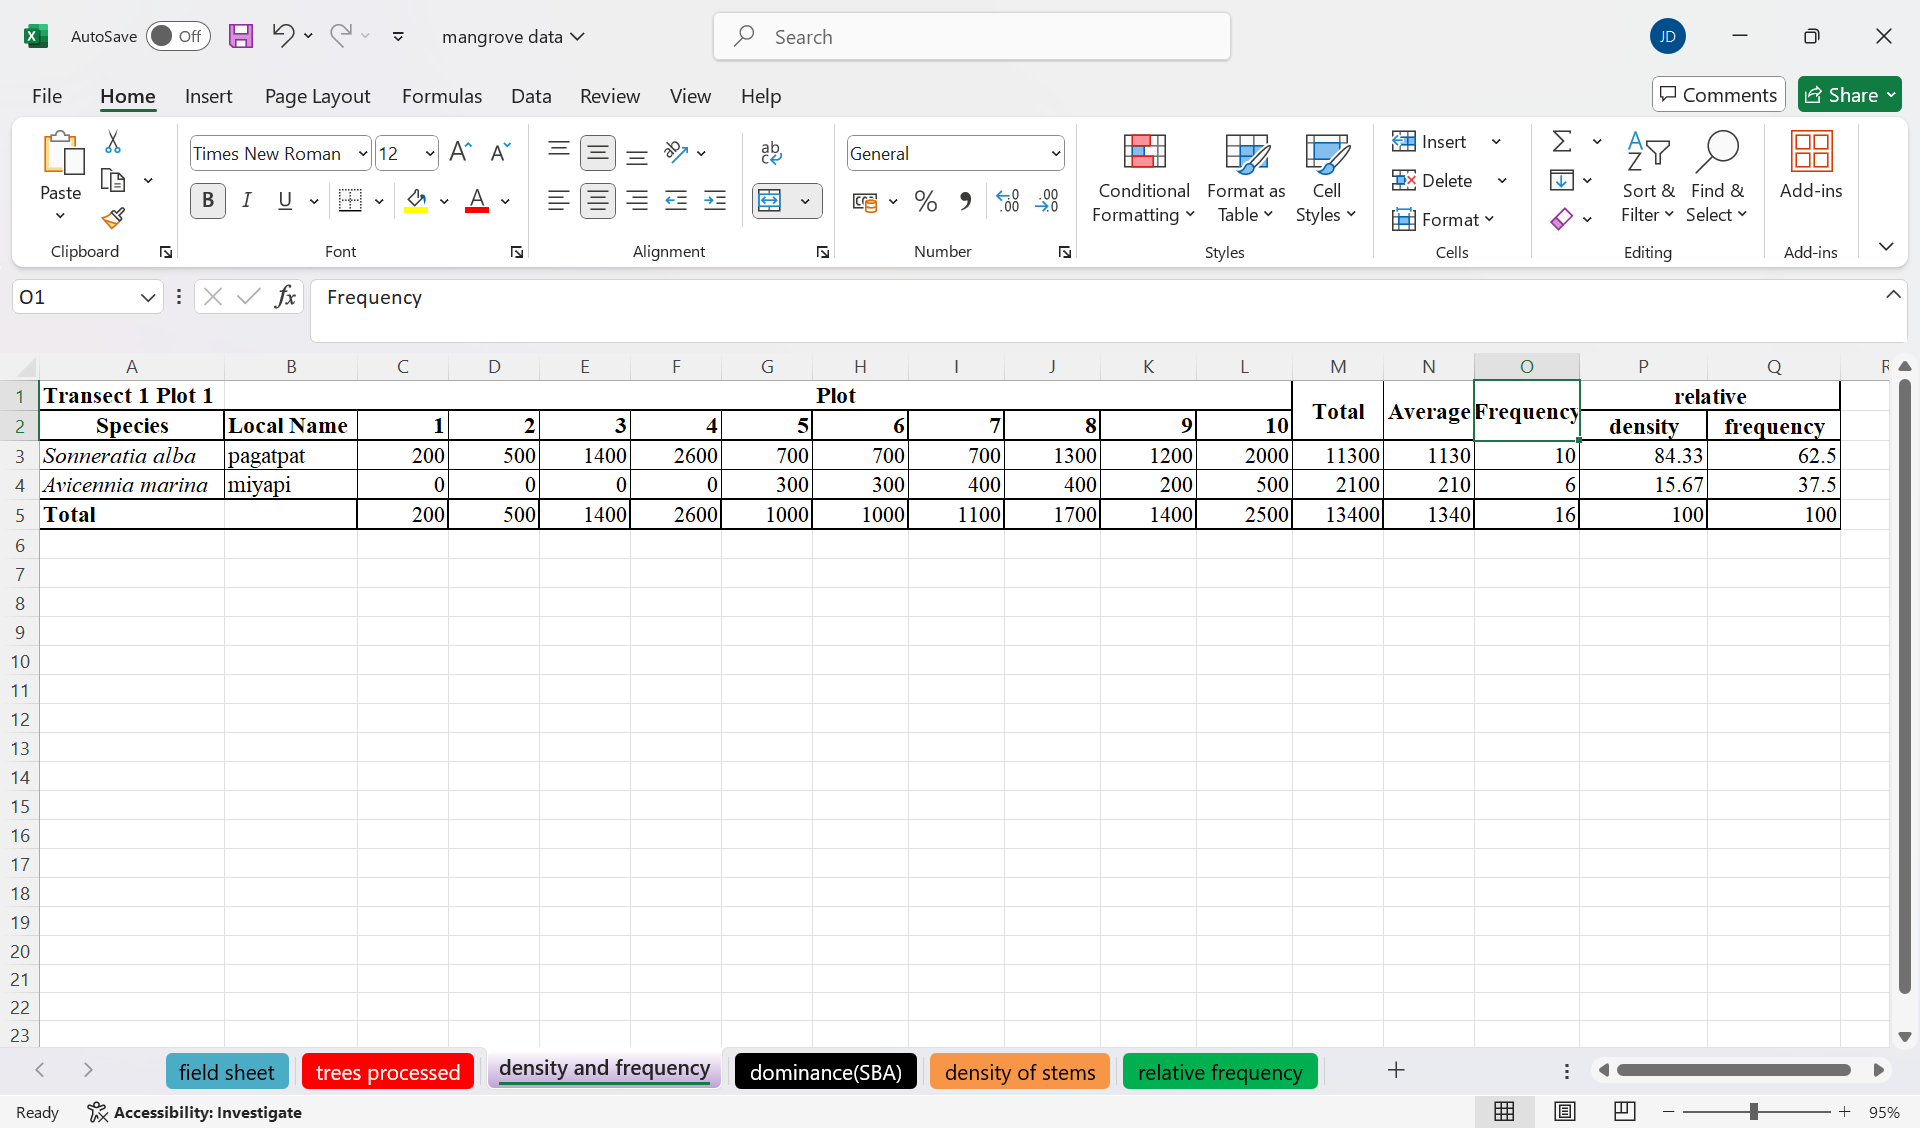Image resolution: width=1920 pixels, height=1128 pixels.
Task: Click the Insert Function fx icon
Action: pyautogui.click(x=286, y=297)
